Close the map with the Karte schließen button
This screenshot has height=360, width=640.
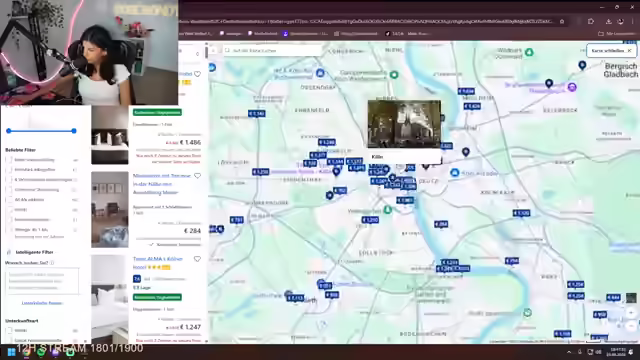click(x=611, y=51)
